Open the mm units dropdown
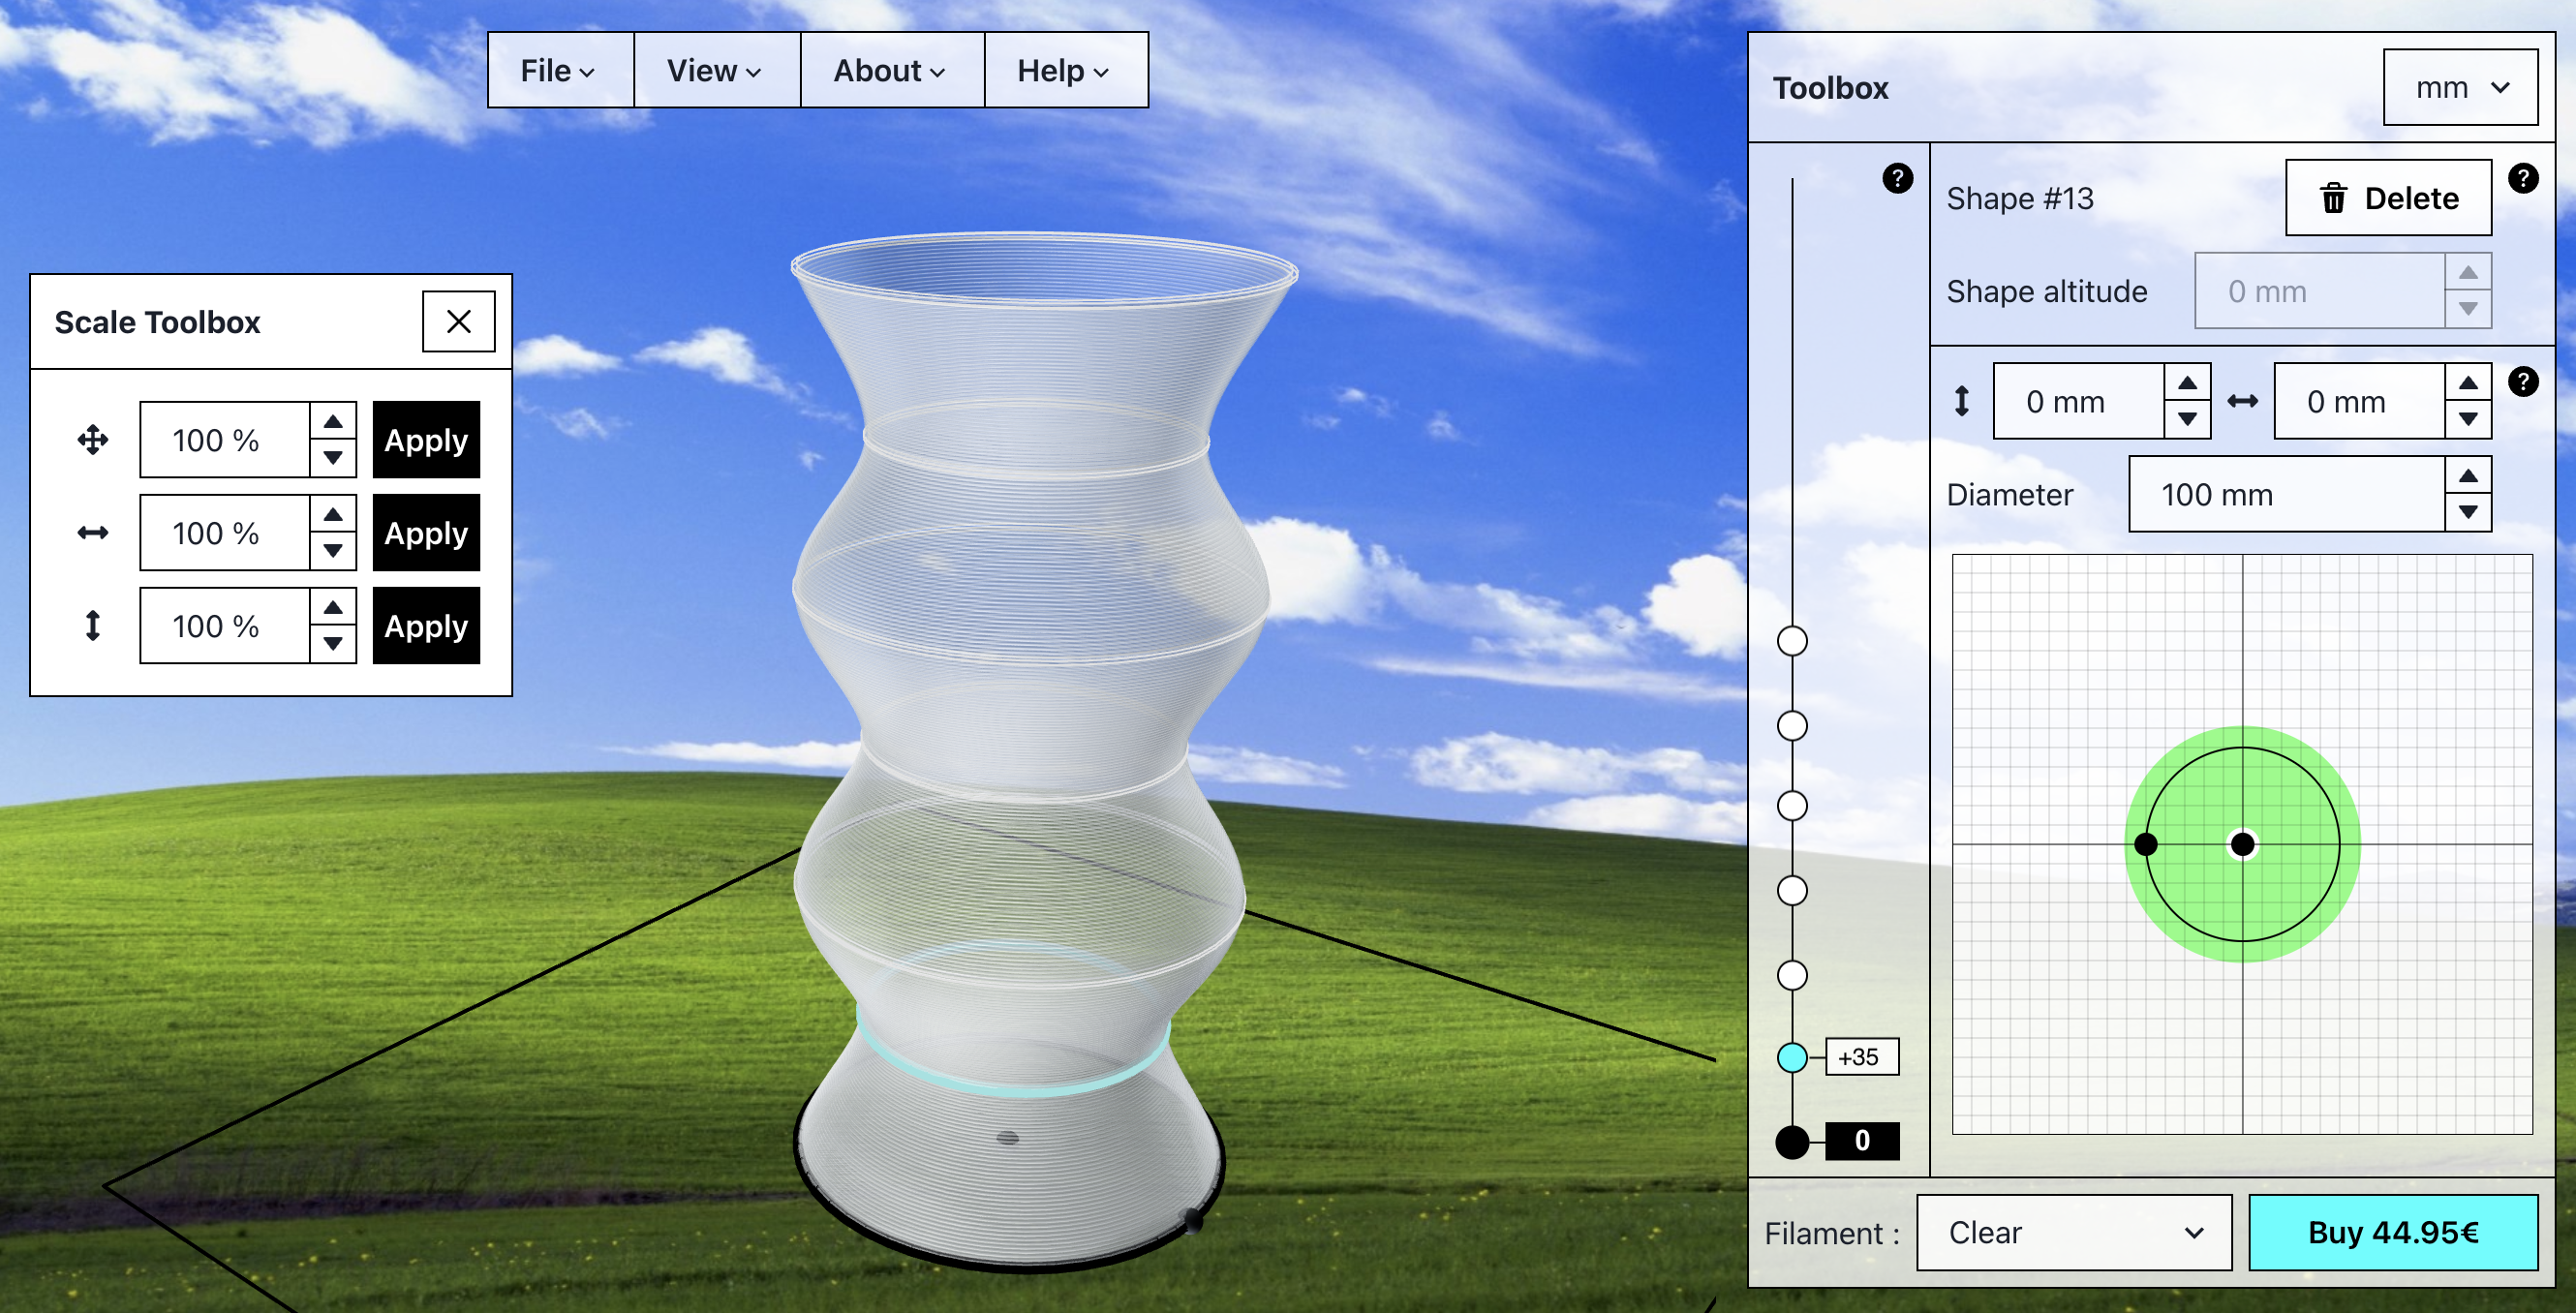 point(2460,88)
